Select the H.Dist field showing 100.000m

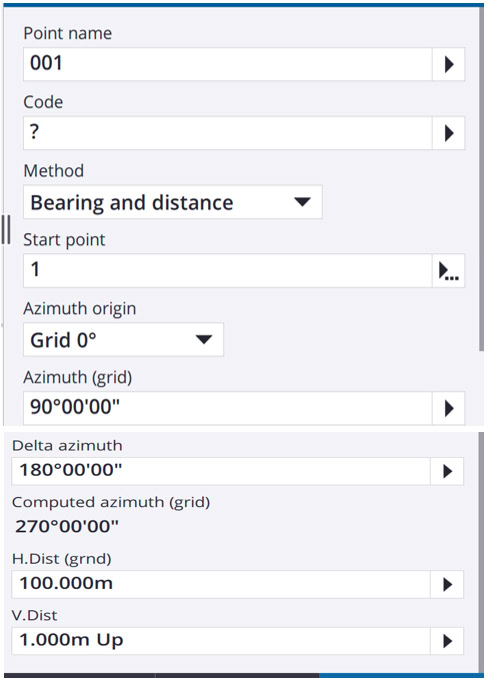221,585
